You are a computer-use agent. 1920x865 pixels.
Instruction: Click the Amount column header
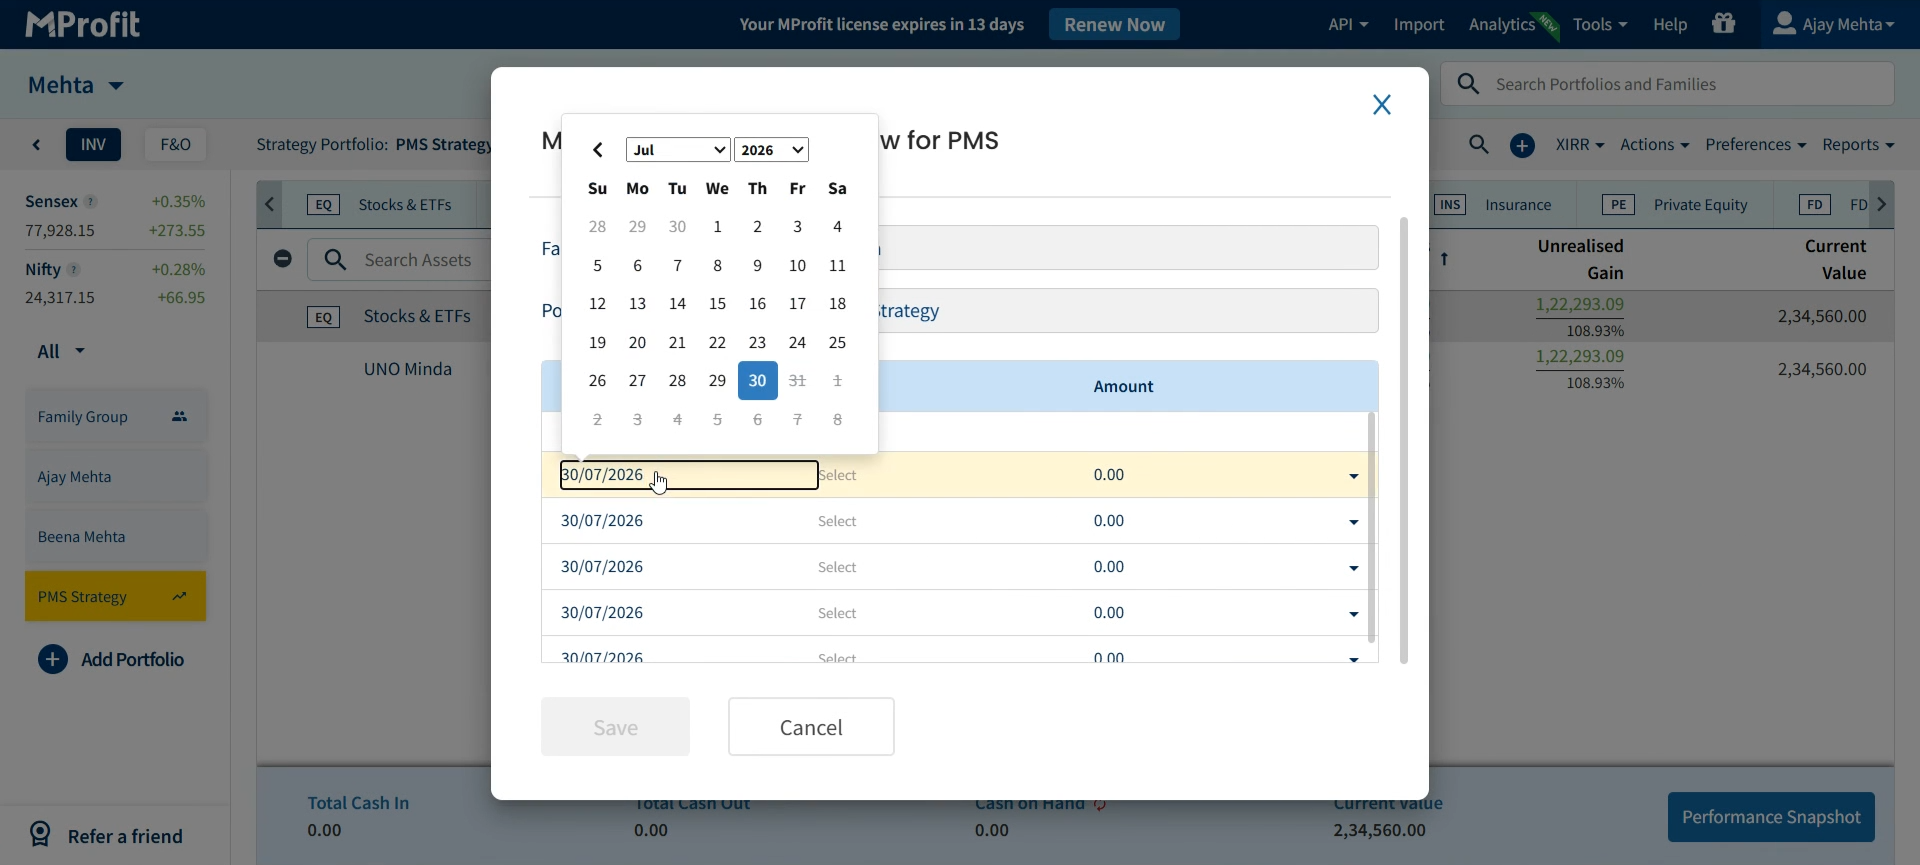(1123, 387)
